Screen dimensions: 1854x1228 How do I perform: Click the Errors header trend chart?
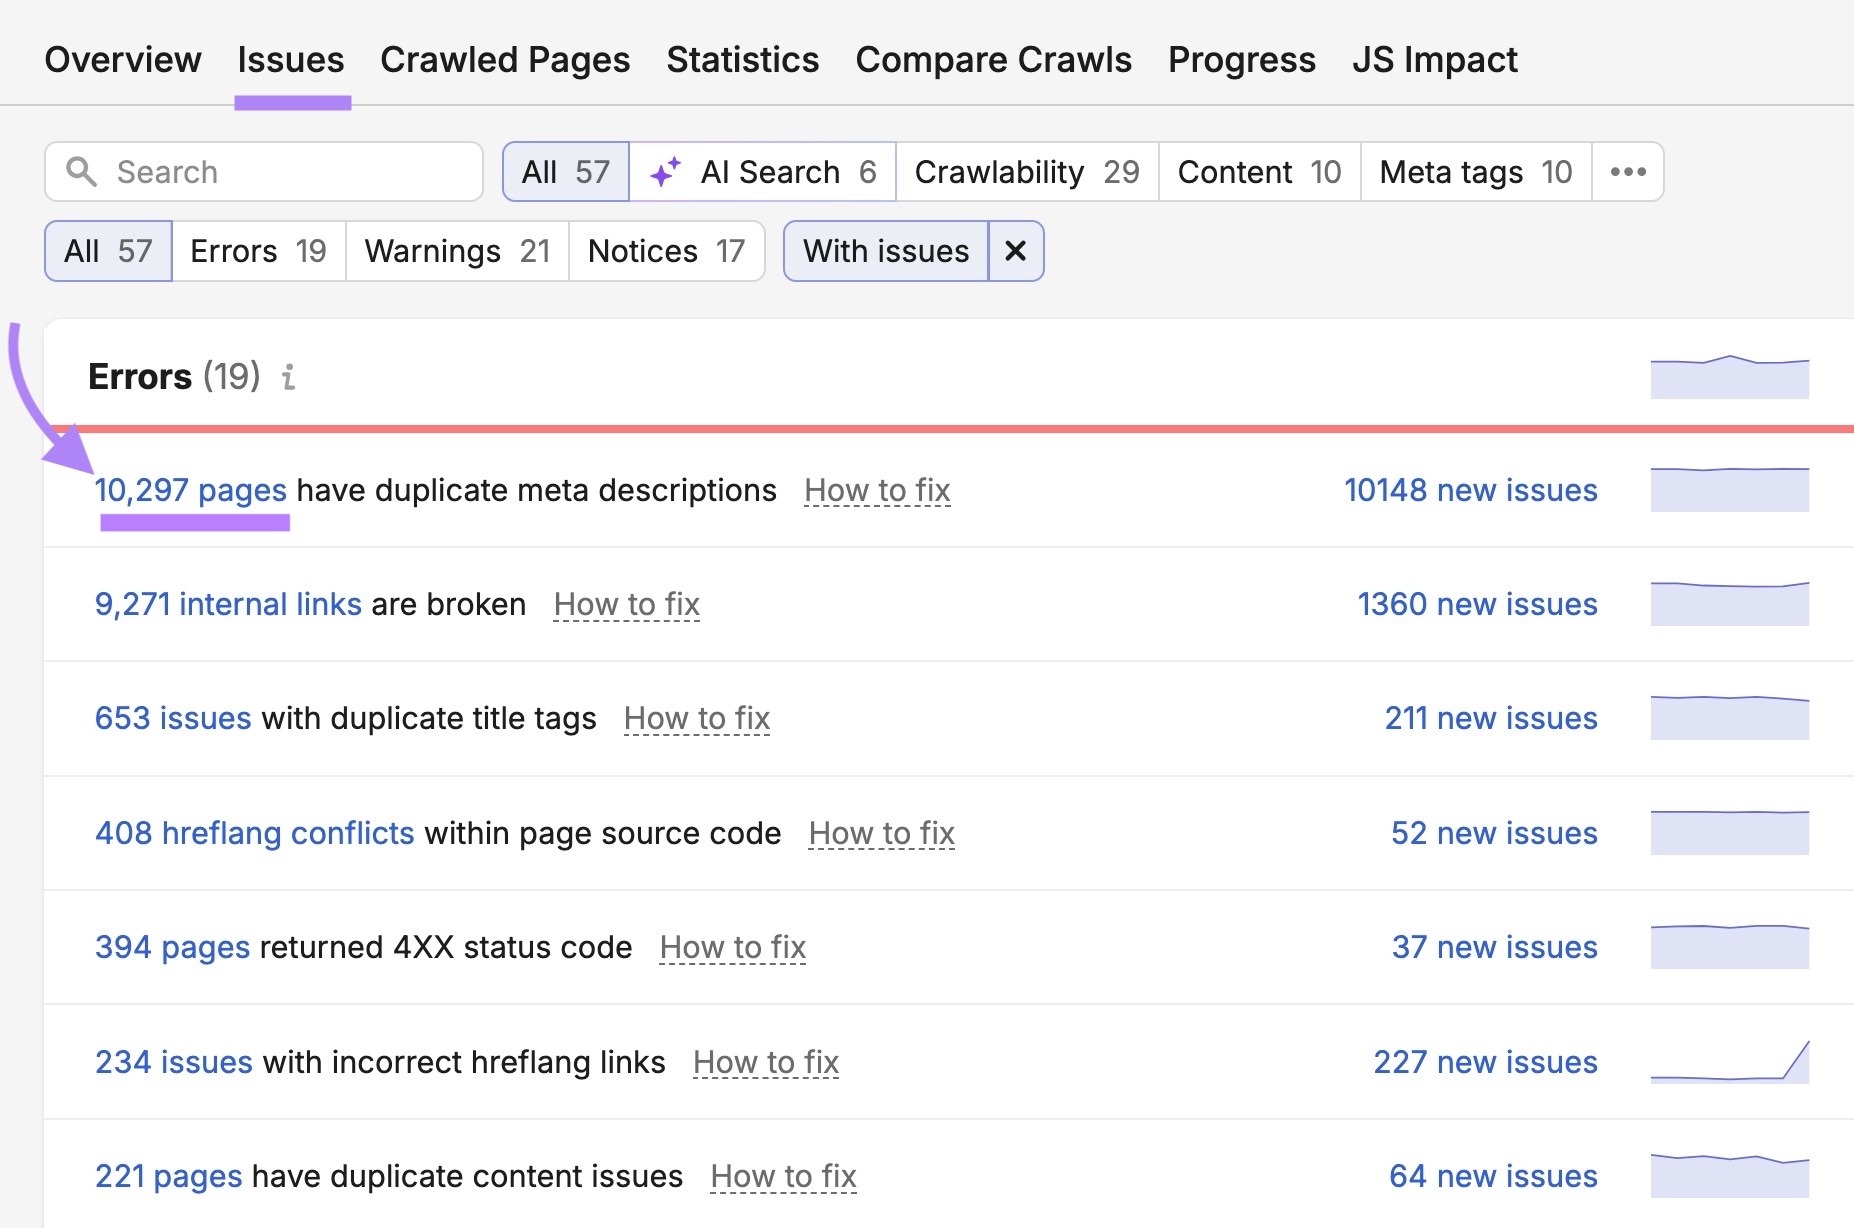(1730, 377)
